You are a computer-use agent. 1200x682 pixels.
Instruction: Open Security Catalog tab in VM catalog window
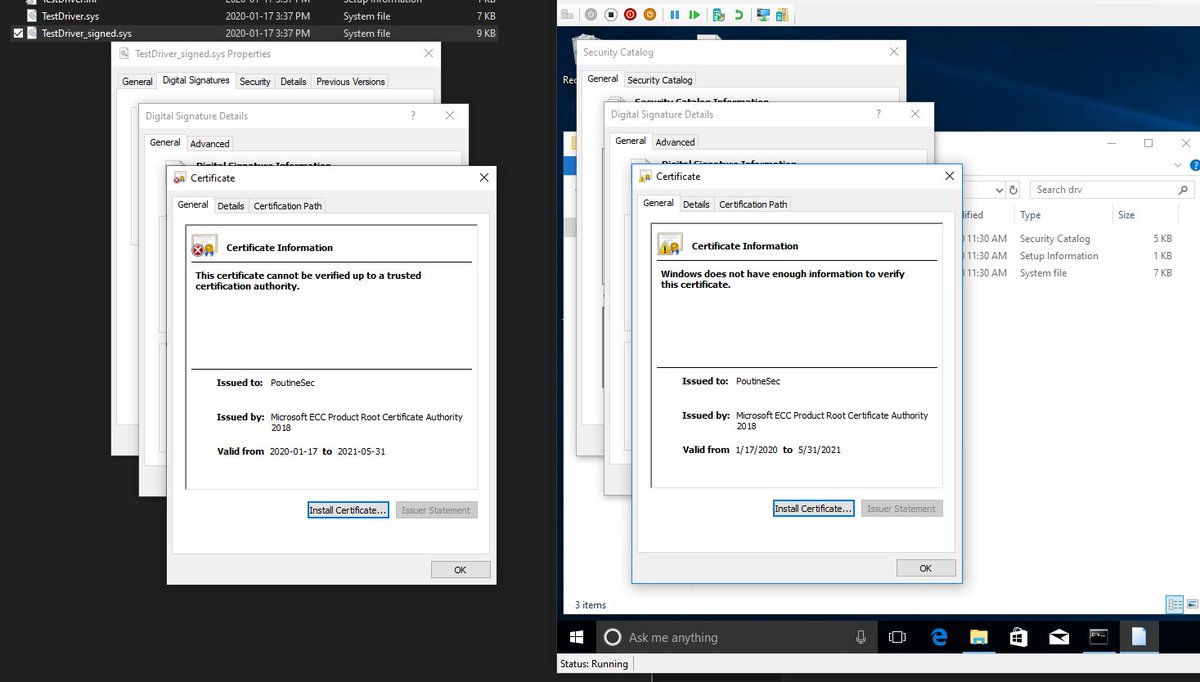[x=660, y=80]
